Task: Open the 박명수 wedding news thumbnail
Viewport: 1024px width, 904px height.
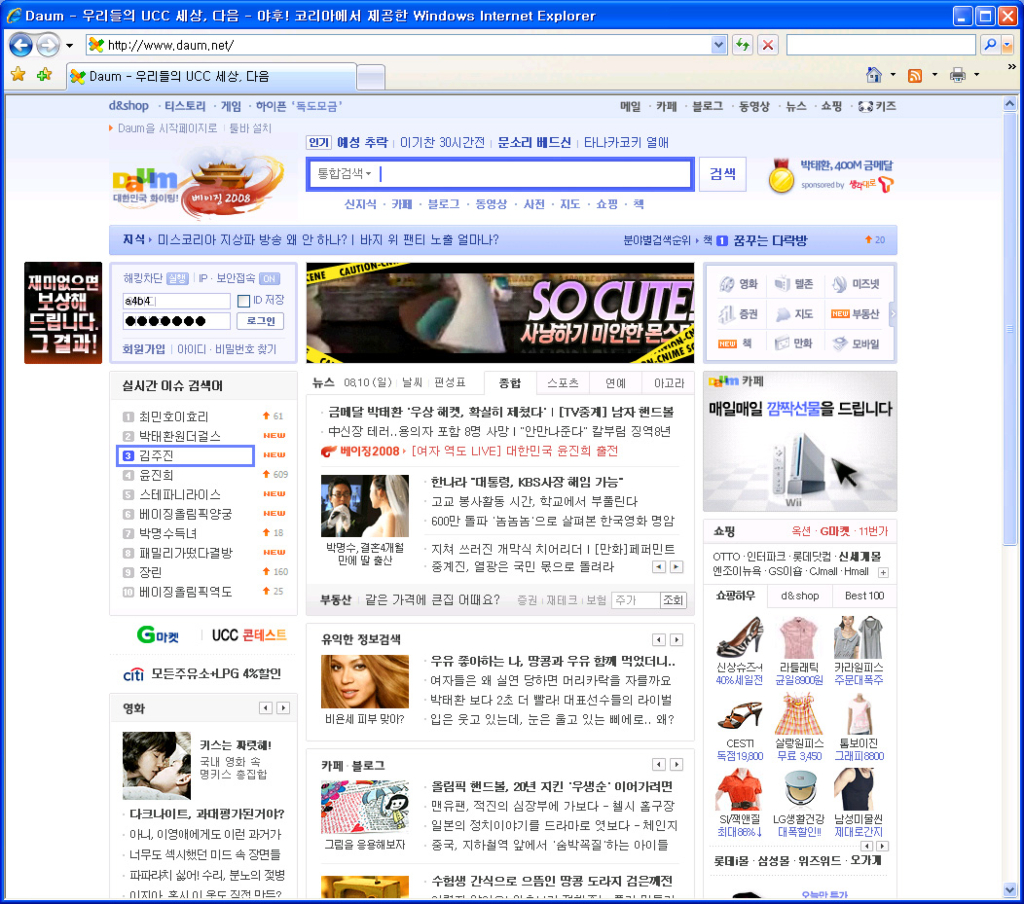Action: (x=364, y=506)
